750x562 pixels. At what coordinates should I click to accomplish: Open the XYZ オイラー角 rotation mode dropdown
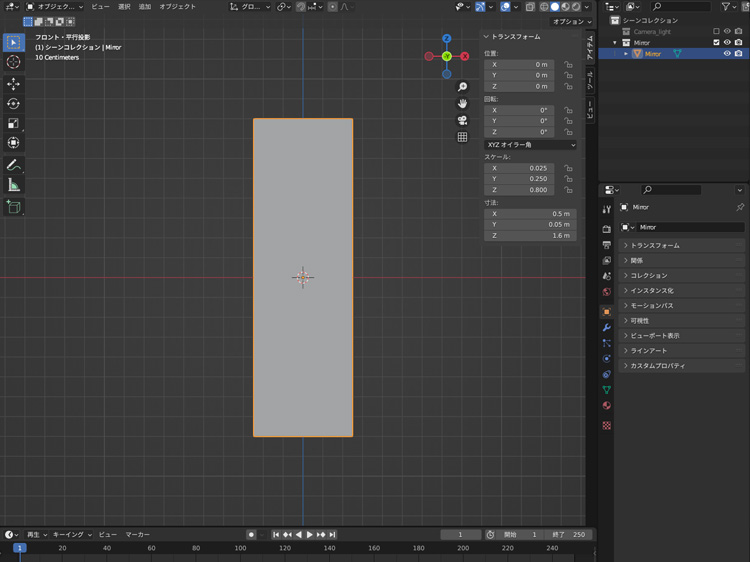pos(530,145)
